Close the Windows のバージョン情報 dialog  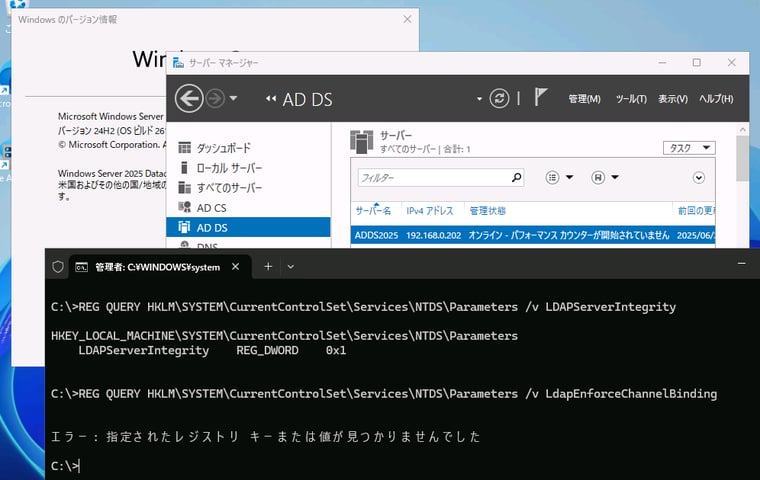407,19
